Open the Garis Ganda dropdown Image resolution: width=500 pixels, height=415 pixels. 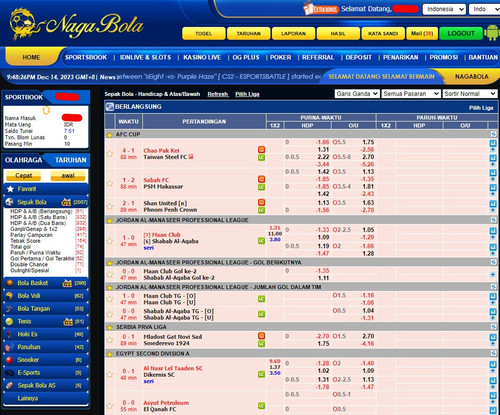(357, 94)
